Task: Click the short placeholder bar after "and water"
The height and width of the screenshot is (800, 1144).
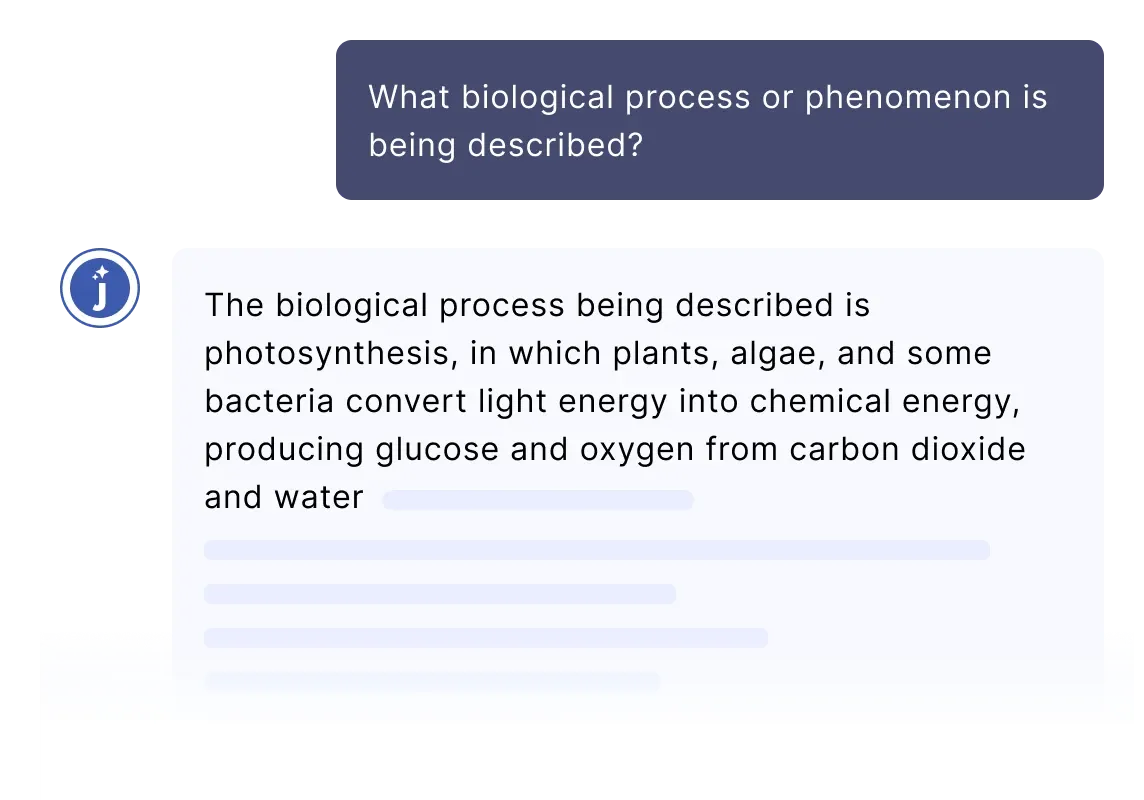Action: click(538, 500)
